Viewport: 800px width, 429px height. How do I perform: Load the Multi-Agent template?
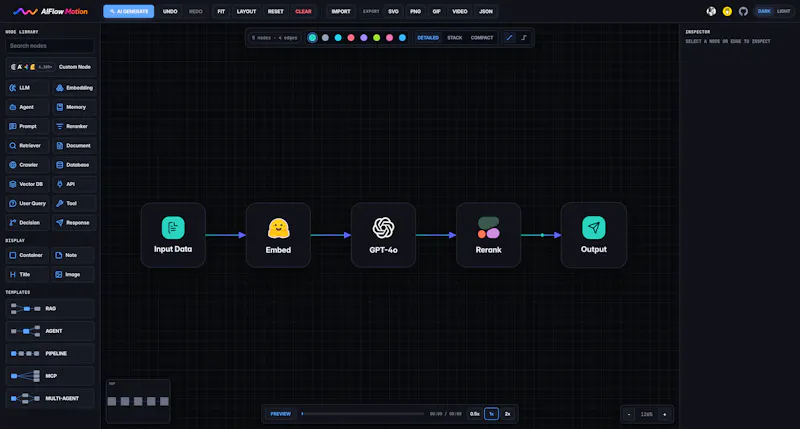point(50,398)
